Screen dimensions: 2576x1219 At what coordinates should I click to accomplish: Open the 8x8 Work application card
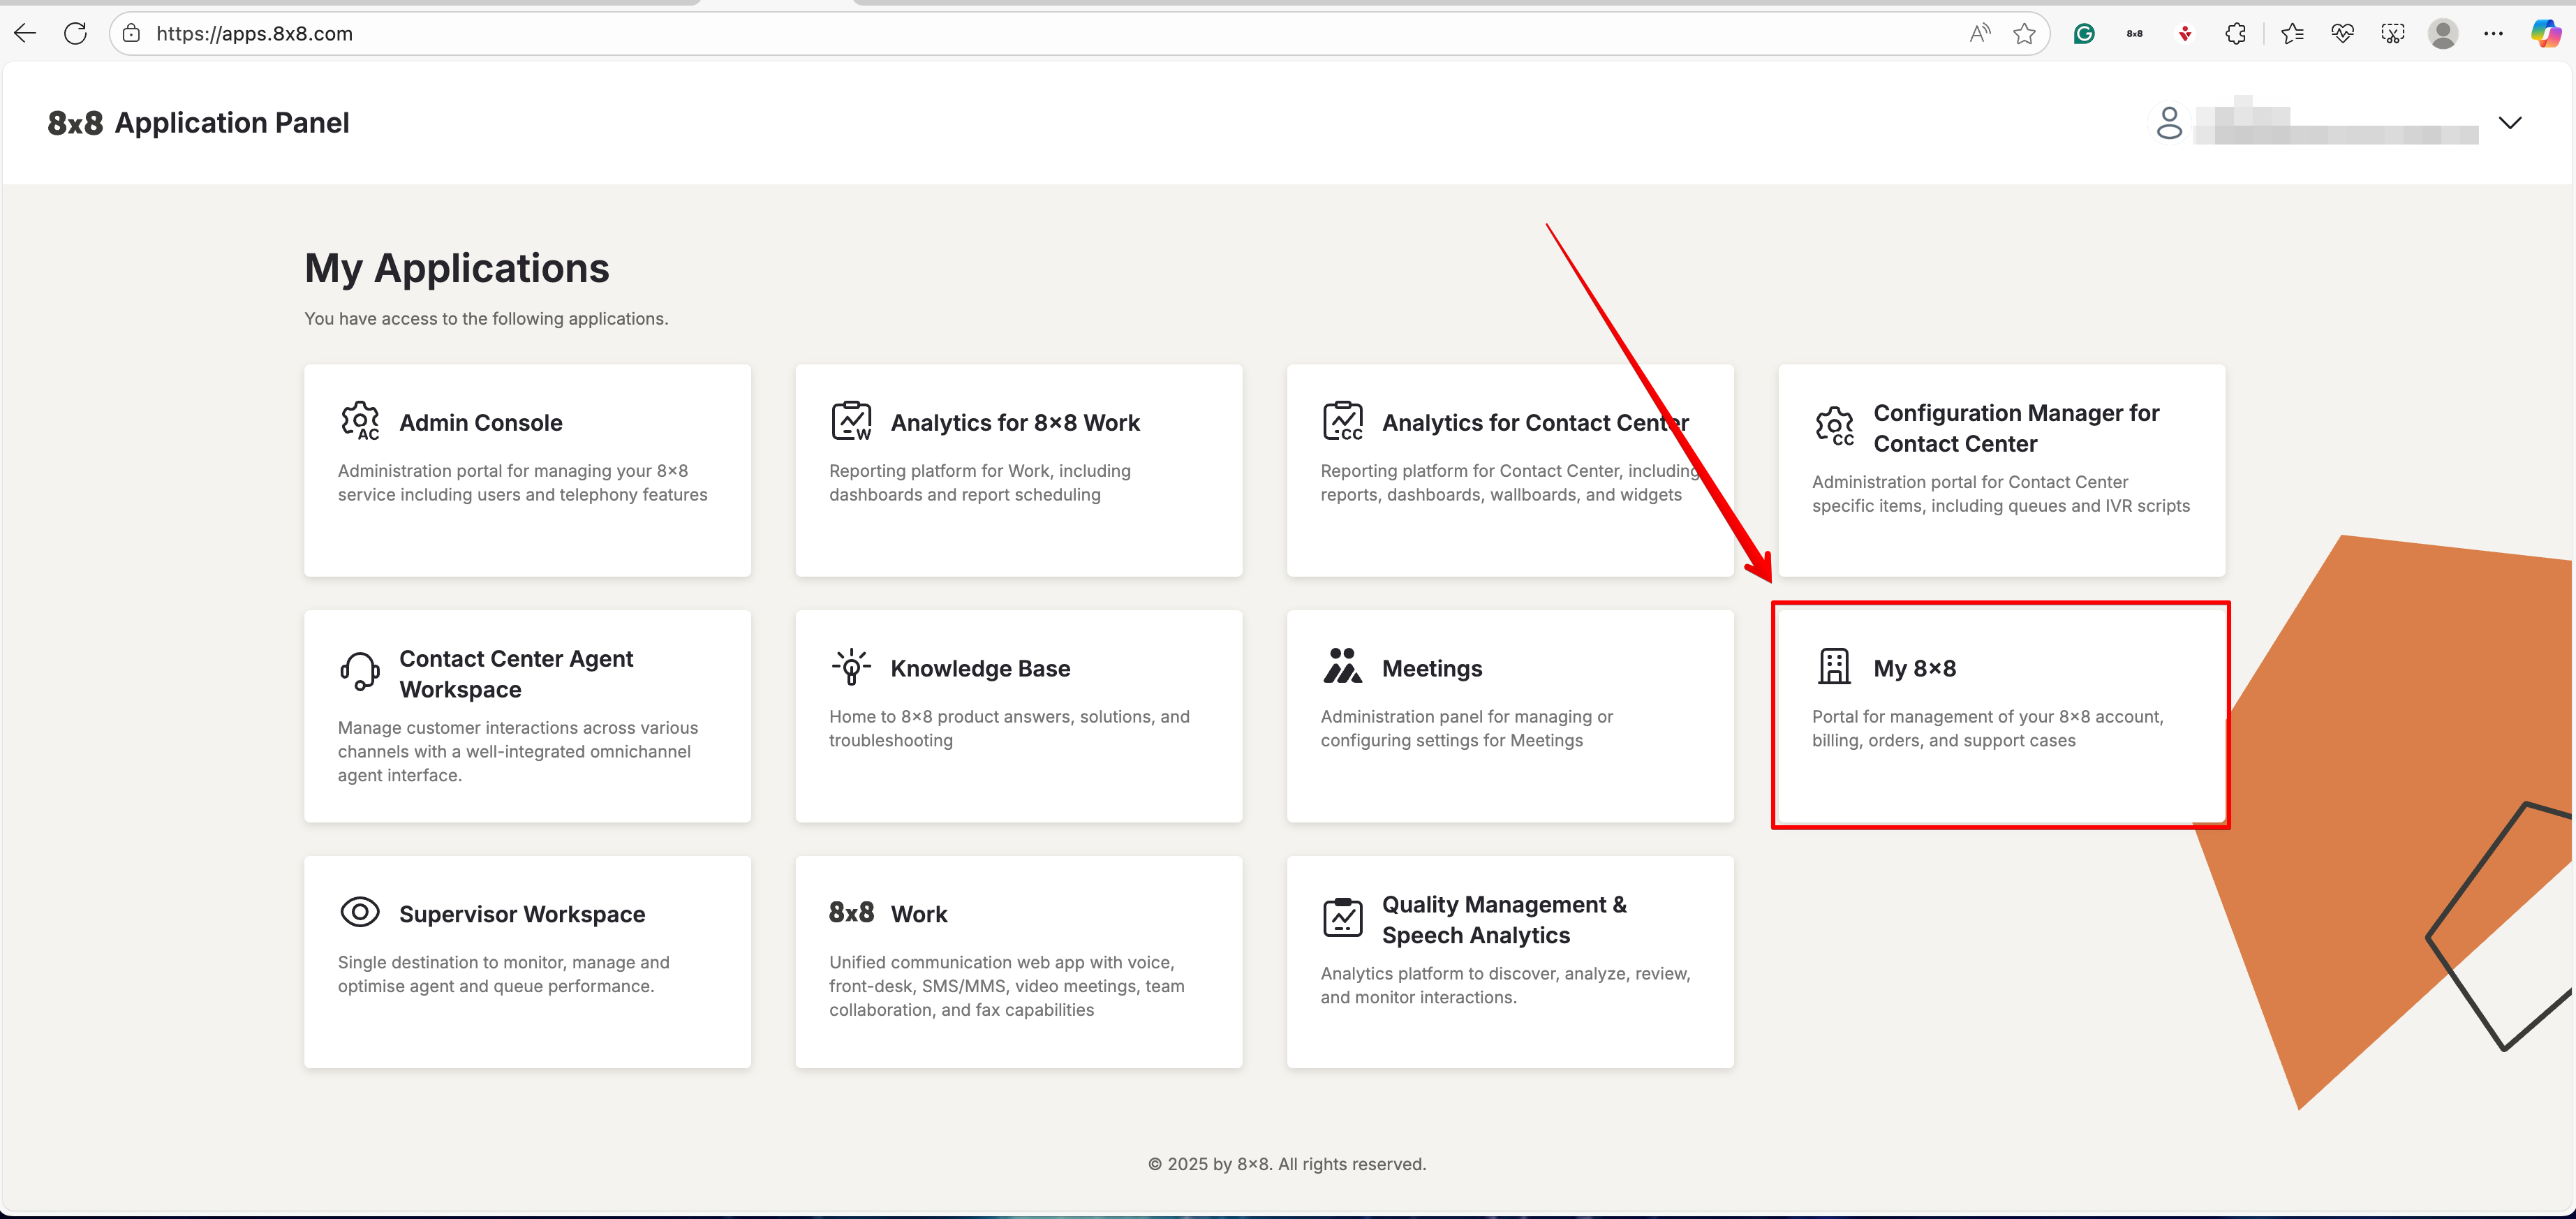[1018, 962]
